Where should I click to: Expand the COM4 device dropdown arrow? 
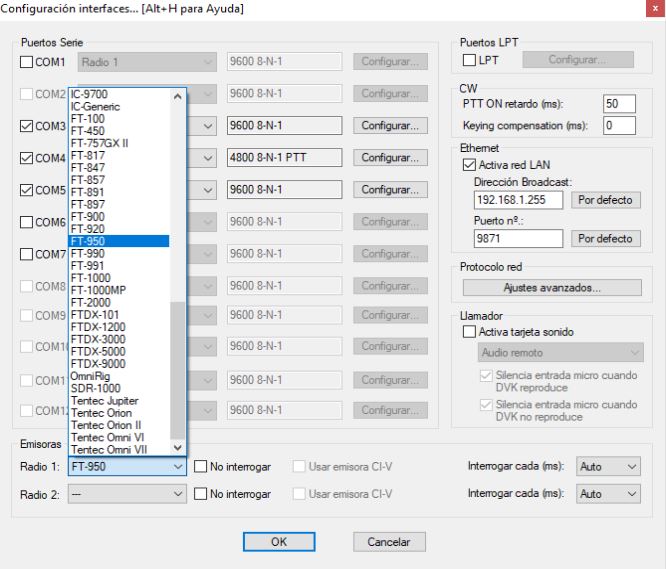click(x=207, y=158)
